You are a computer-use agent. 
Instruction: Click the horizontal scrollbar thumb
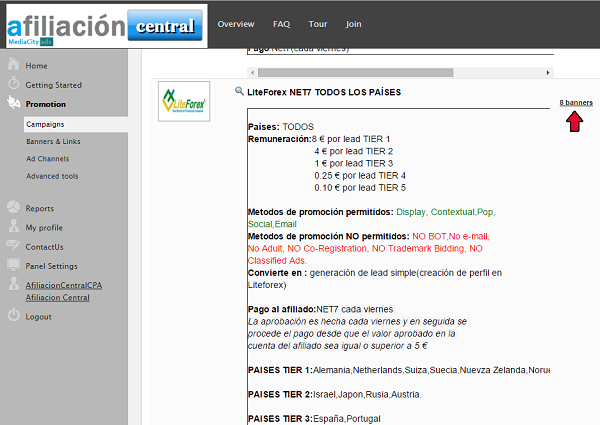356,72
